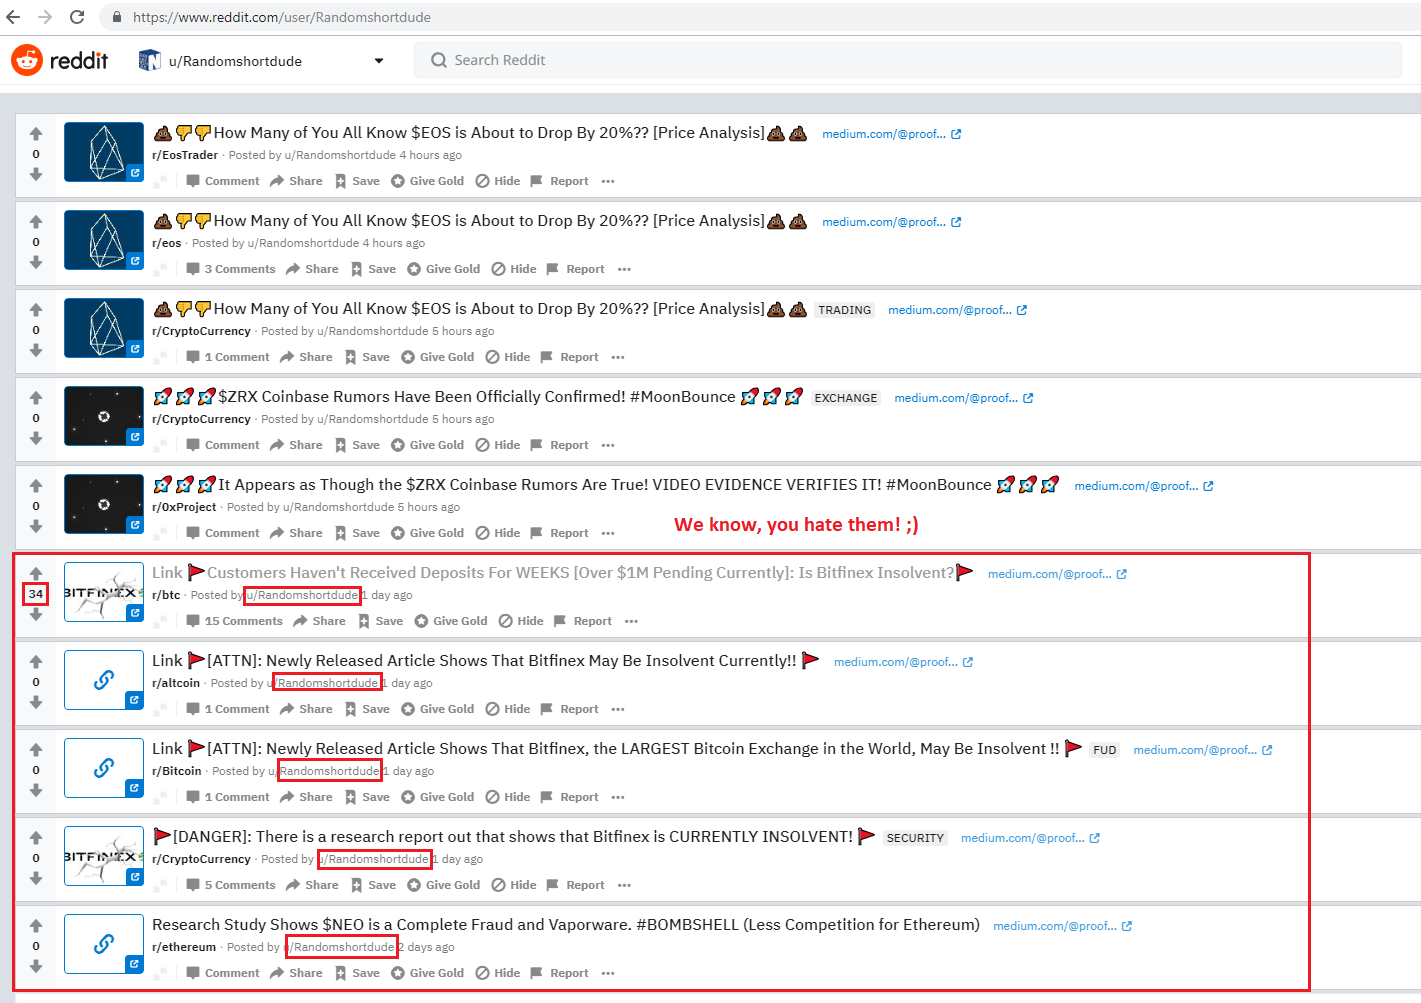The width and height of the screenshot is (1421, 1003).
Task: Open medium.com link on the $NEO Fraud post
Action: point(1062,926)
